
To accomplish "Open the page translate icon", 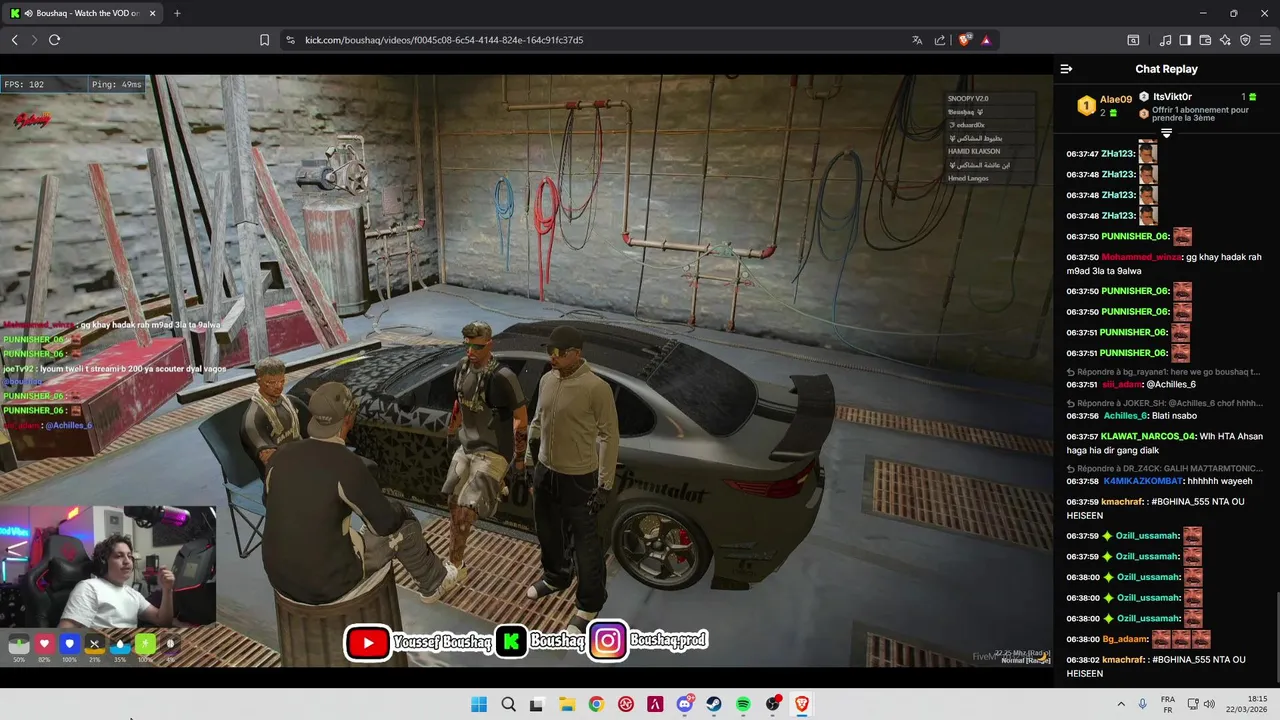I will pyautogui.click(x=917, y=40).
